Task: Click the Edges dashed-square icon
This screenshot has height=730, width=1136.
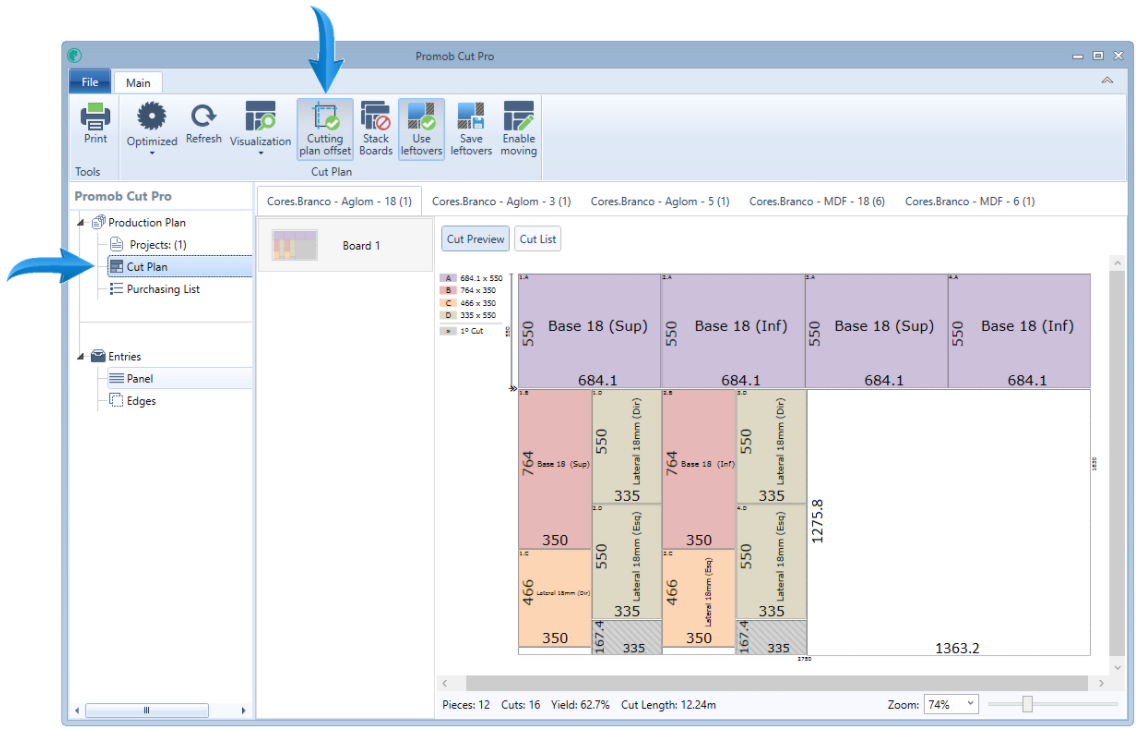Action: 116,400
